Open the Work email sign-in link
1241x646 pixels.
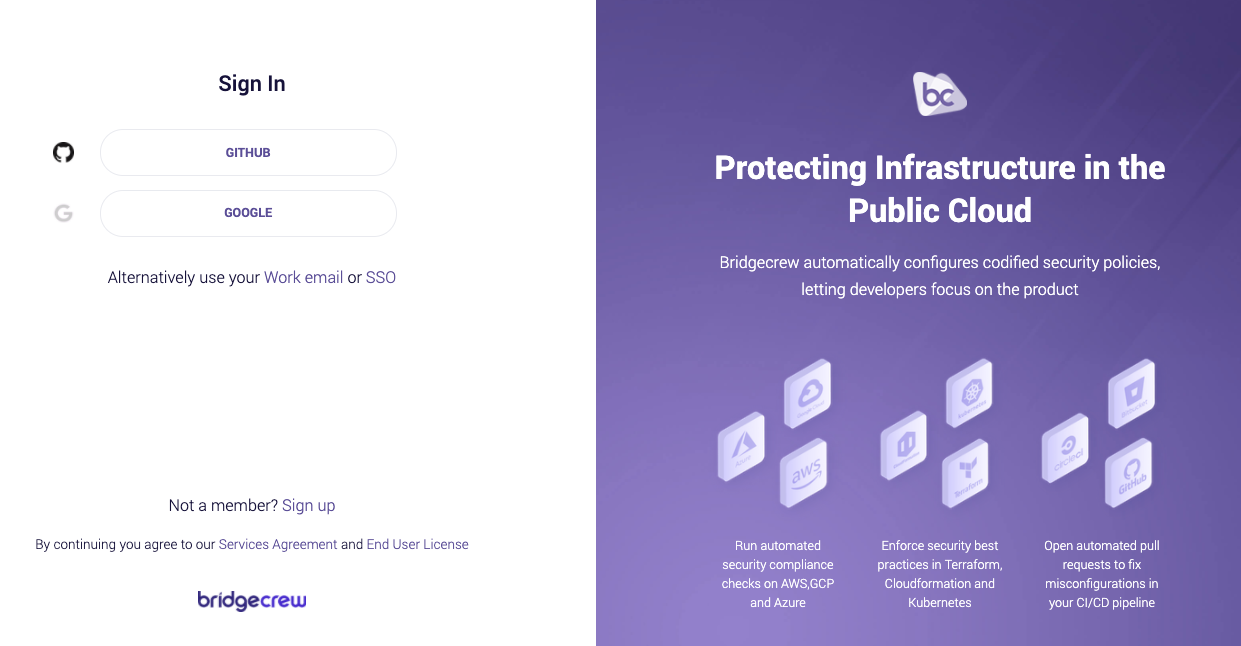pyautogui.click(x=303, y=278)
